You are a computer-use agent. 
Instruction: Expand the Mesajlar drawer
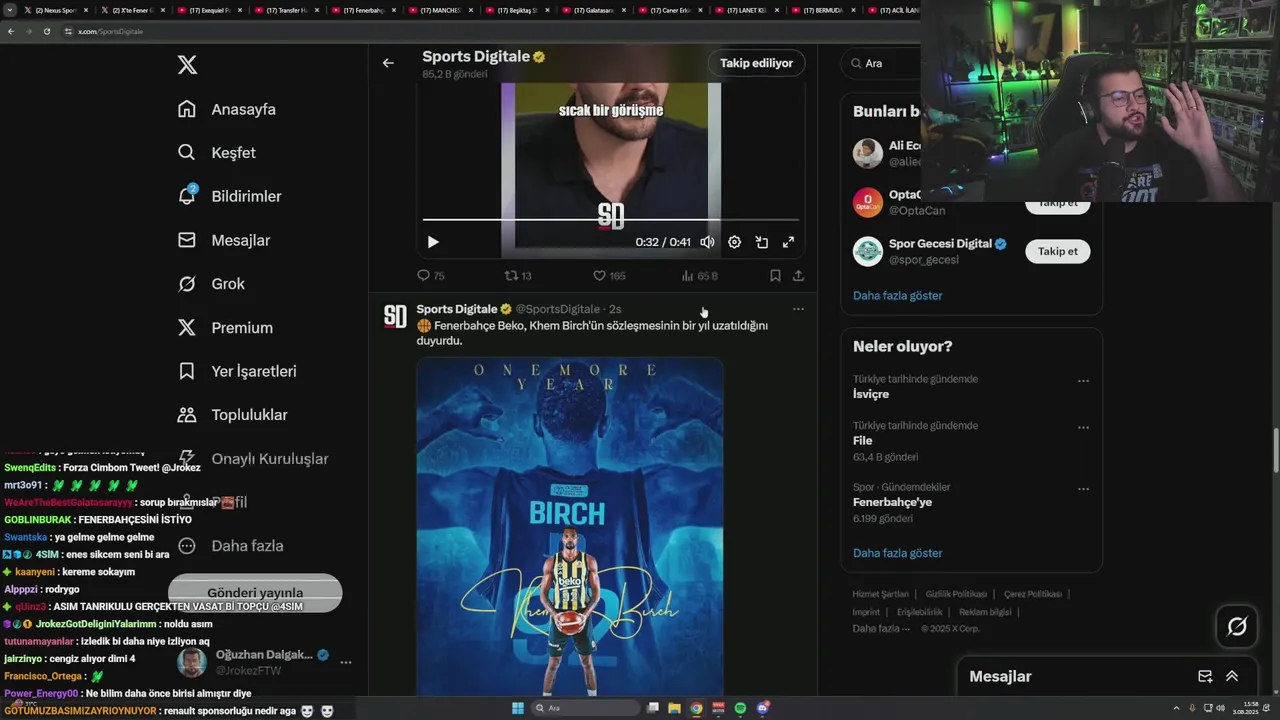click(1232, 677)
